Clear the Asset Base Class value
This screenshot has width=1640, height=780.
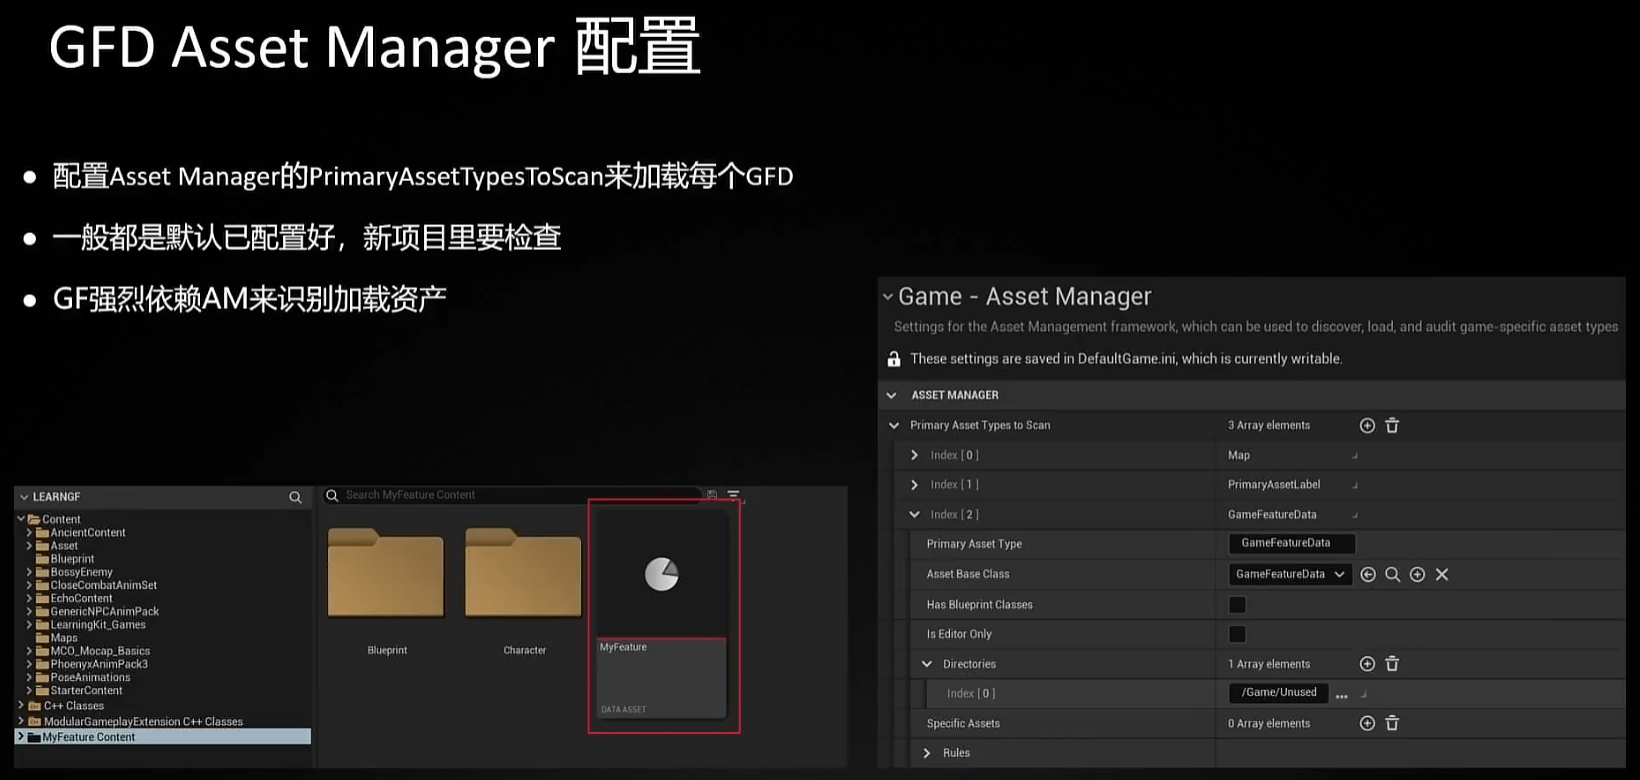1442,575
